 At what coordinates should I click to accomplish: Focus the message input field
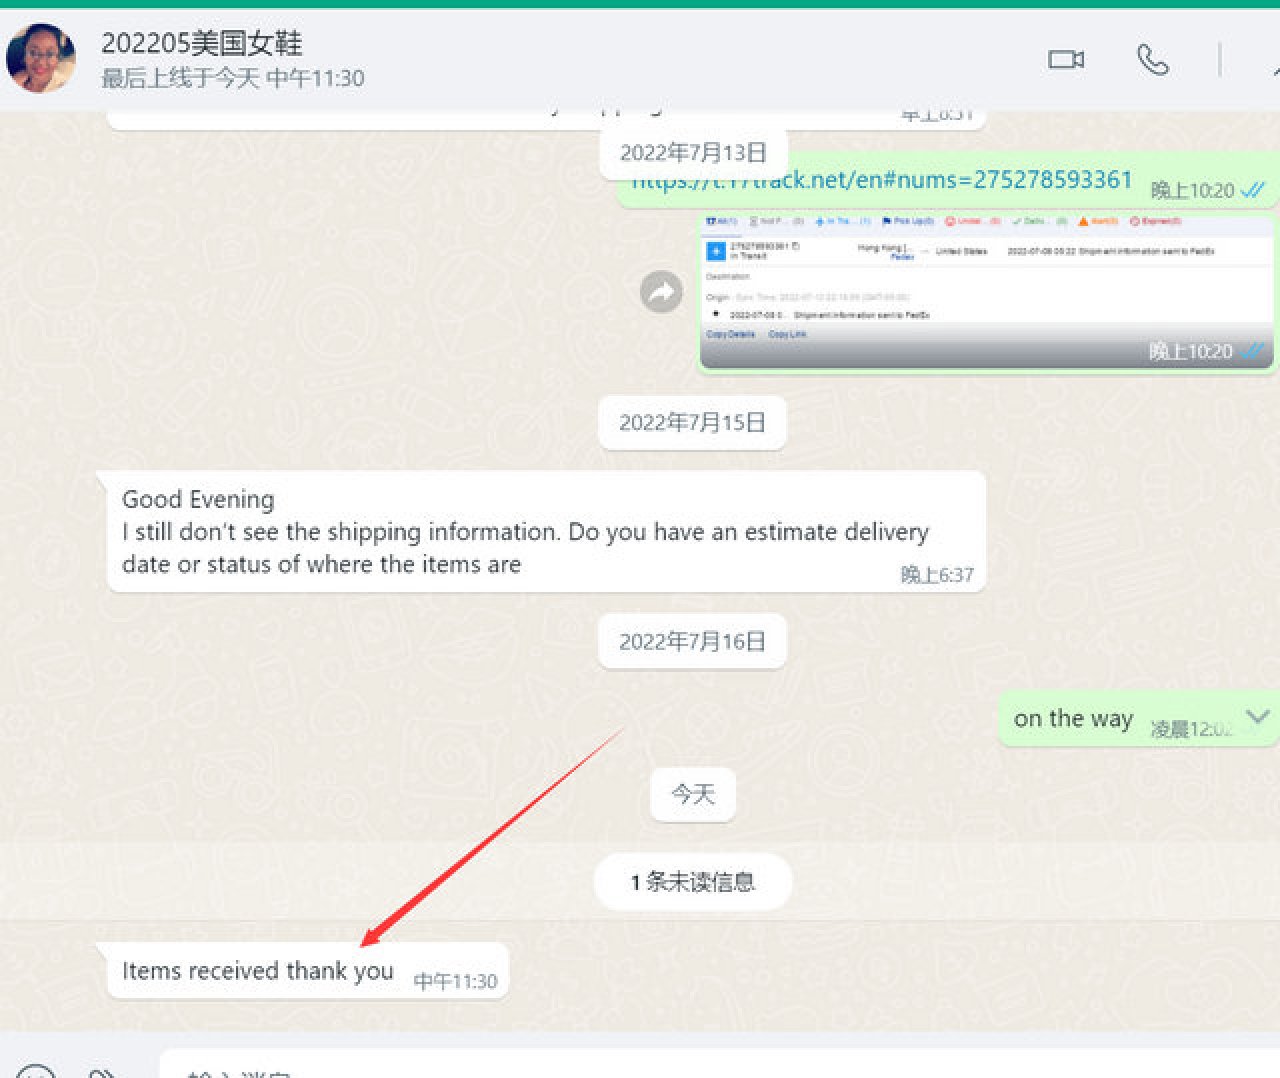700,1068
